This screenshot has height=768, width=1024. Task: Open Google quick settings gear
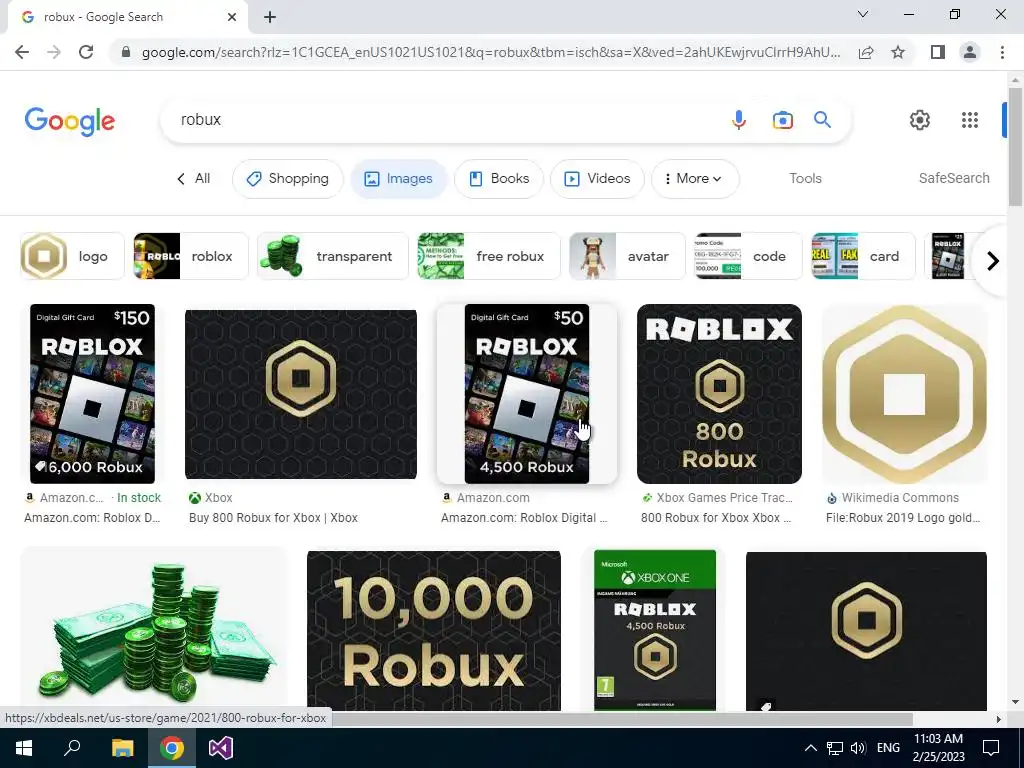(920, 120)
